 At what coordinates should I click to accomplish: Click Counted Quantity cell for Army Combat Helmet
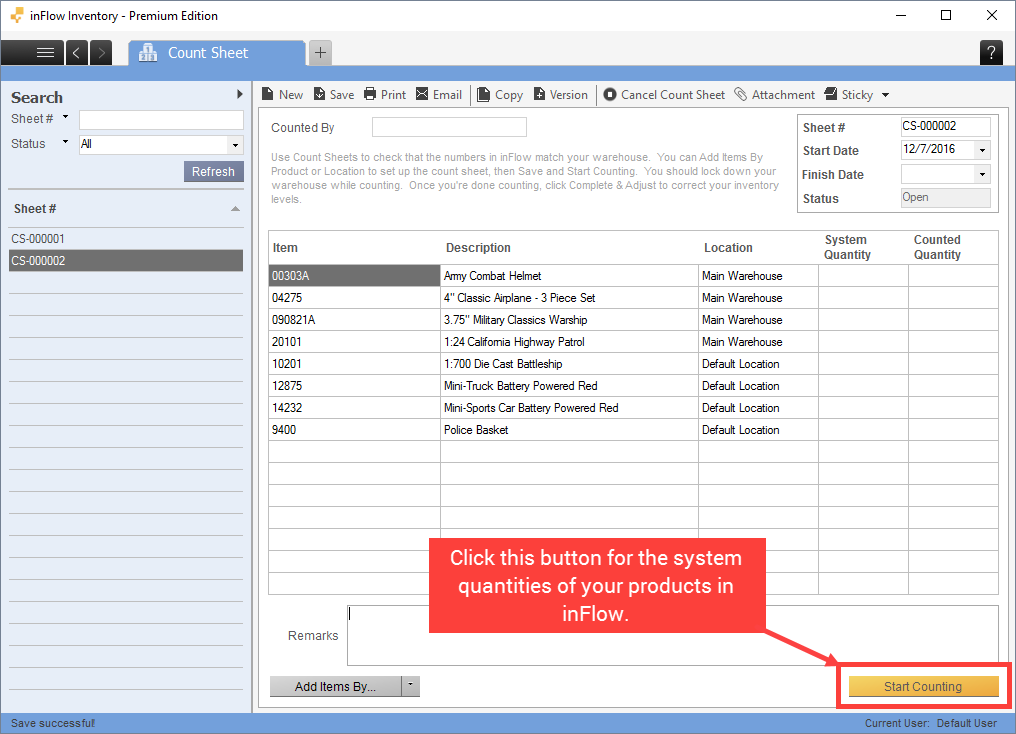953,275
